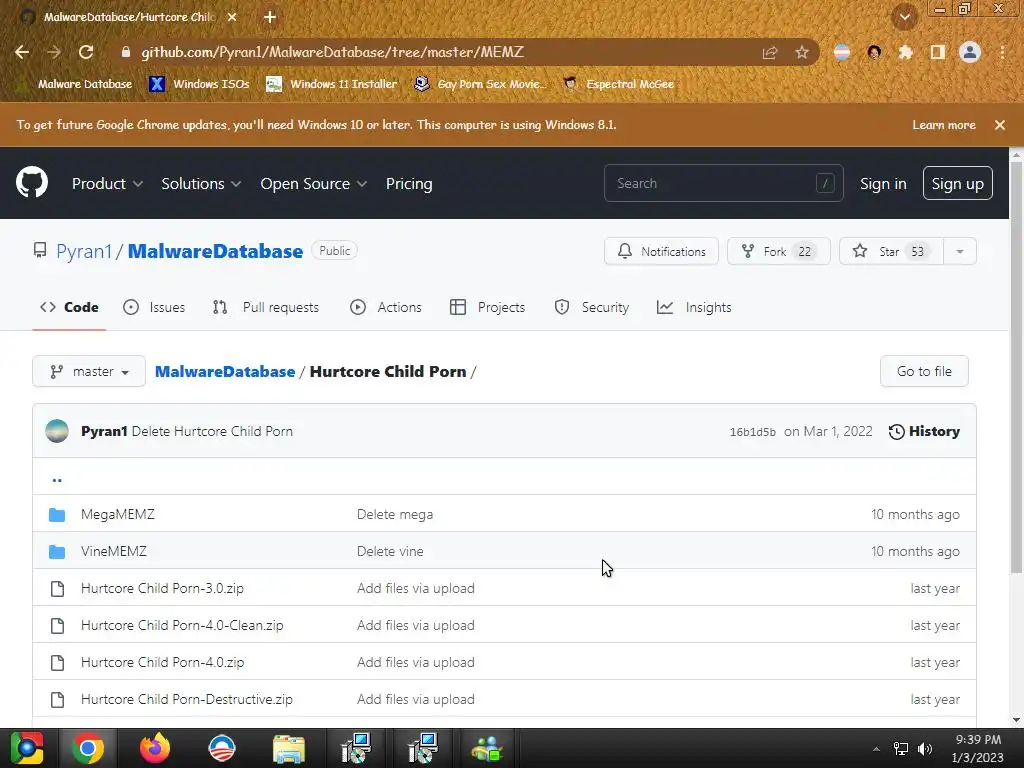The height and width of the screenshot is (768, 1024).
Task: Click the 'Delete vine' commit message
Action: tap(390, 551)
